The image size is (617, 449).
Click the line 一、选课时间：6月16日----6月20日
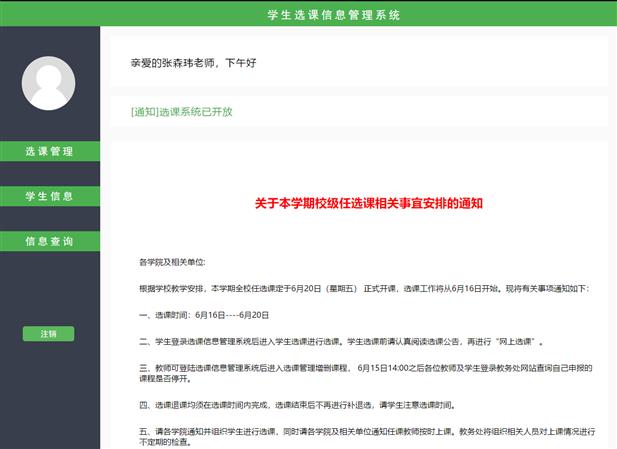click(x=204, y=315)
